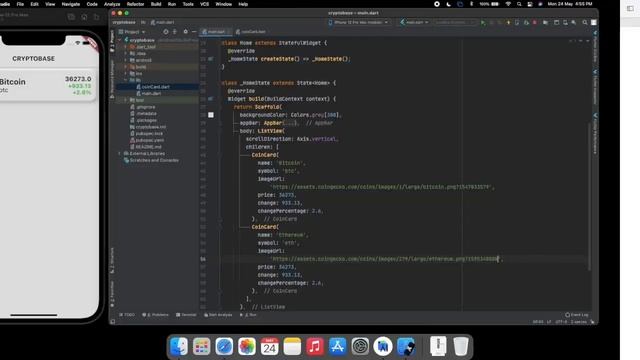Select main.dart in the project tree
The image size is (640, 360).
click(x=149, y=93)
